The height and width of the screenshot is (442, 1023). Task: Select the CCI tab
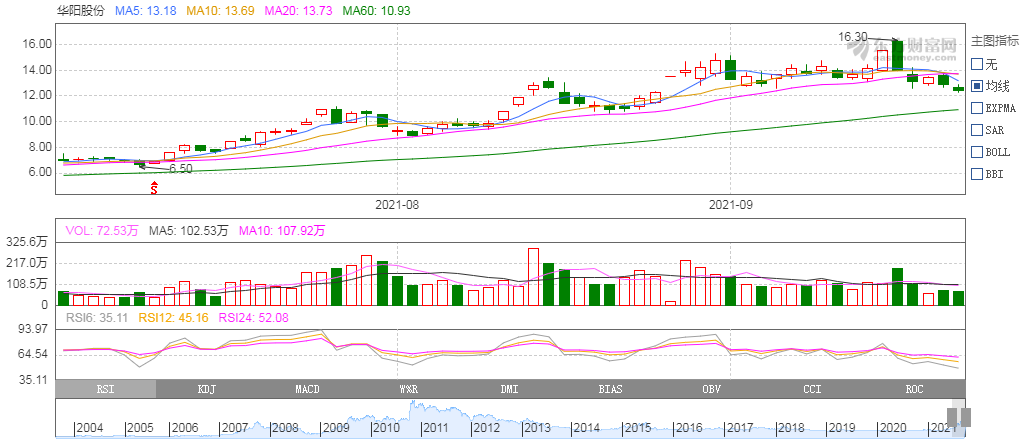tap(813, 389)
